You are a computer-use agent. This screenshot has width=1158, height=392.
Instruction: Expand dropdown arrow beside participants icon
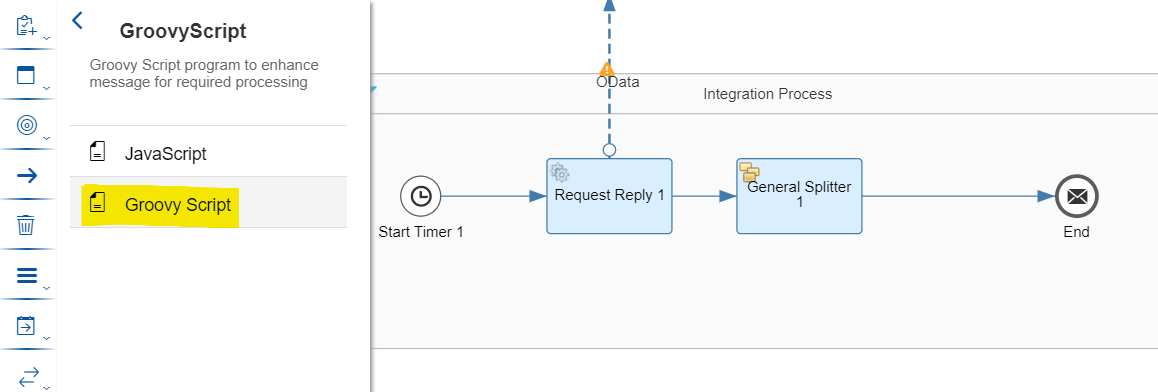pyautogui.click(x=47, y=37)
